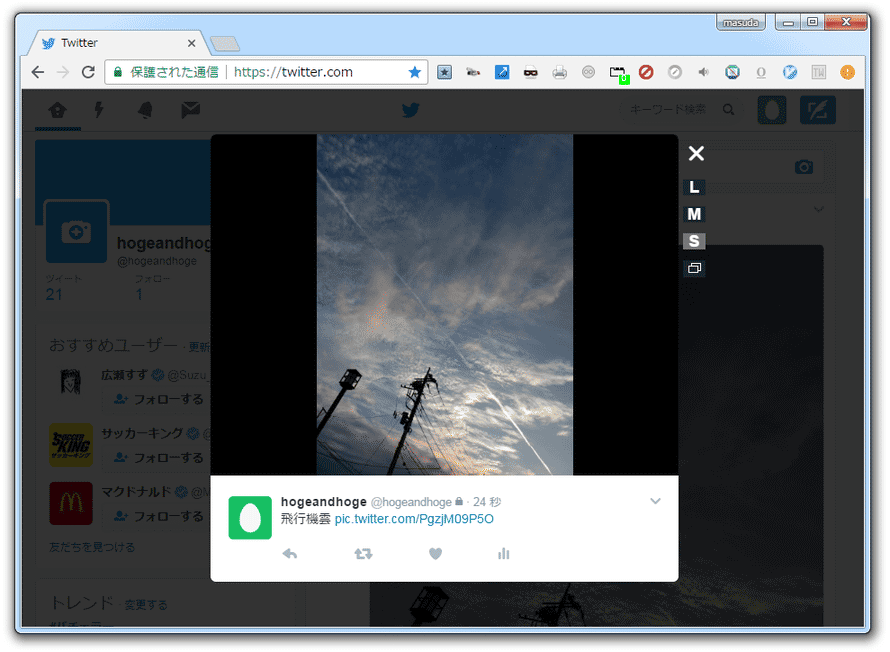
Task: Open Messages via the envelope icon
Action: pos(190,110)
